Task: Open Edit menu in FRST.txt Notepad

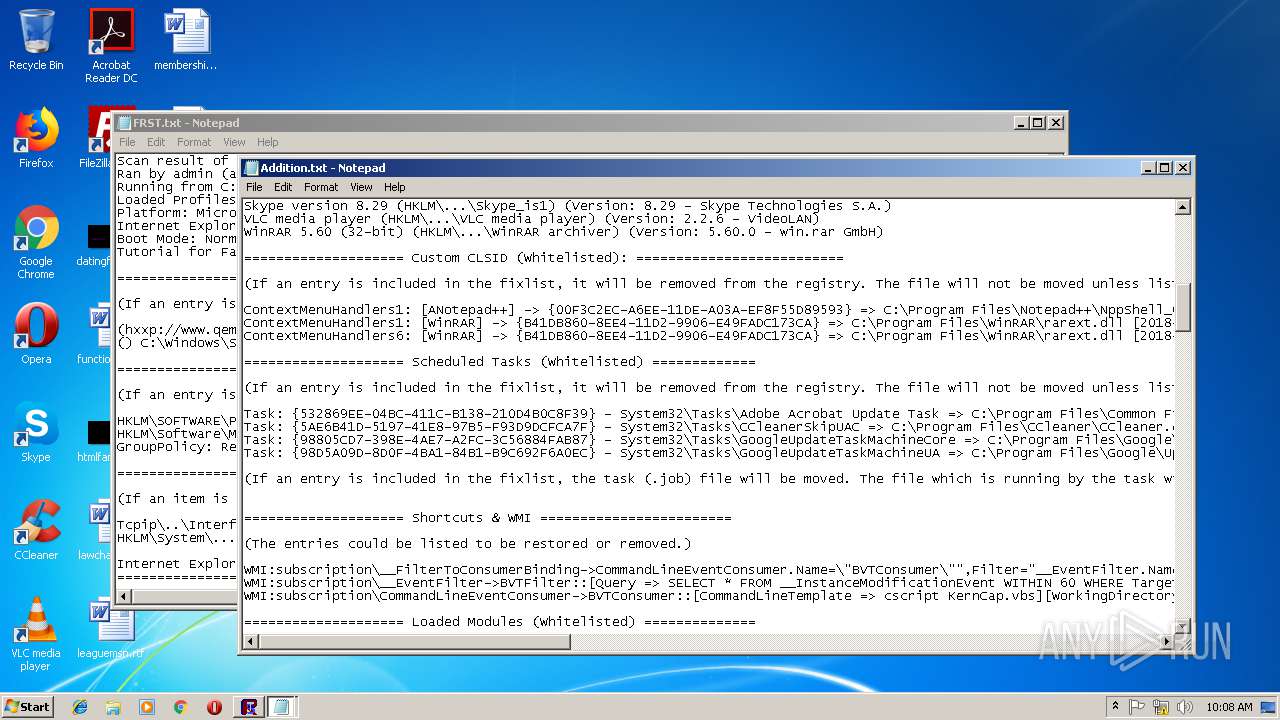Action: pos(156,142)
